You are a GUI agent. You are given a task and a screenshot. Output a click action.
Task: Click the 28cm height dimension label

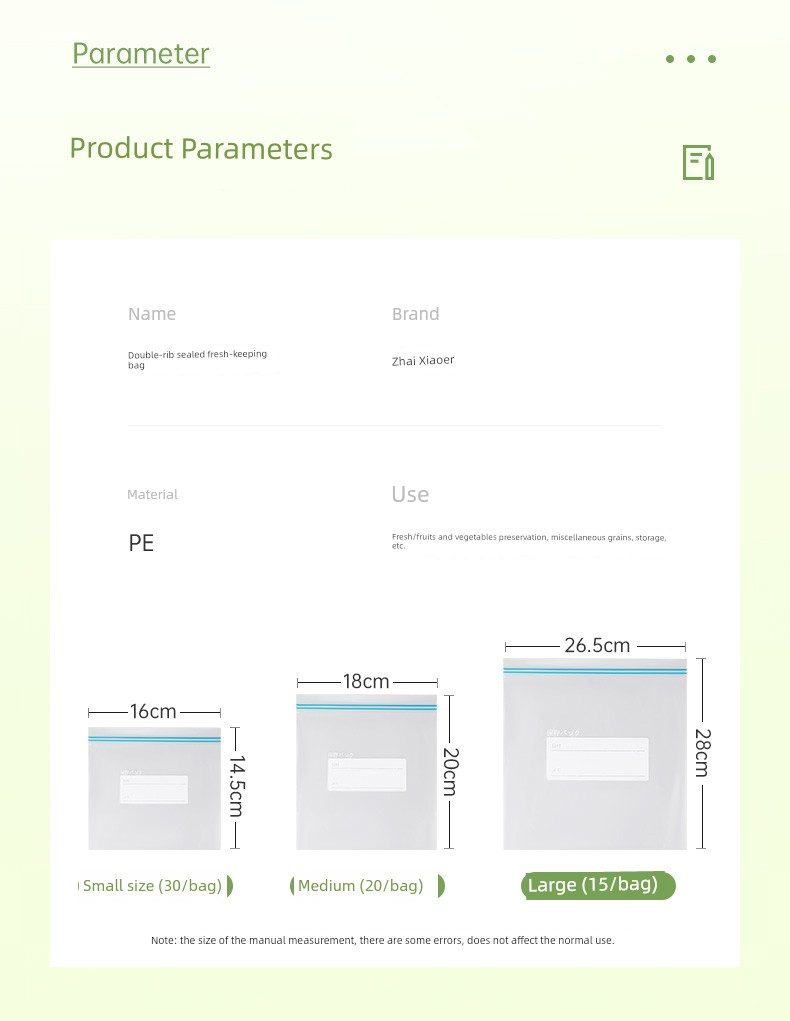[702, 753]
